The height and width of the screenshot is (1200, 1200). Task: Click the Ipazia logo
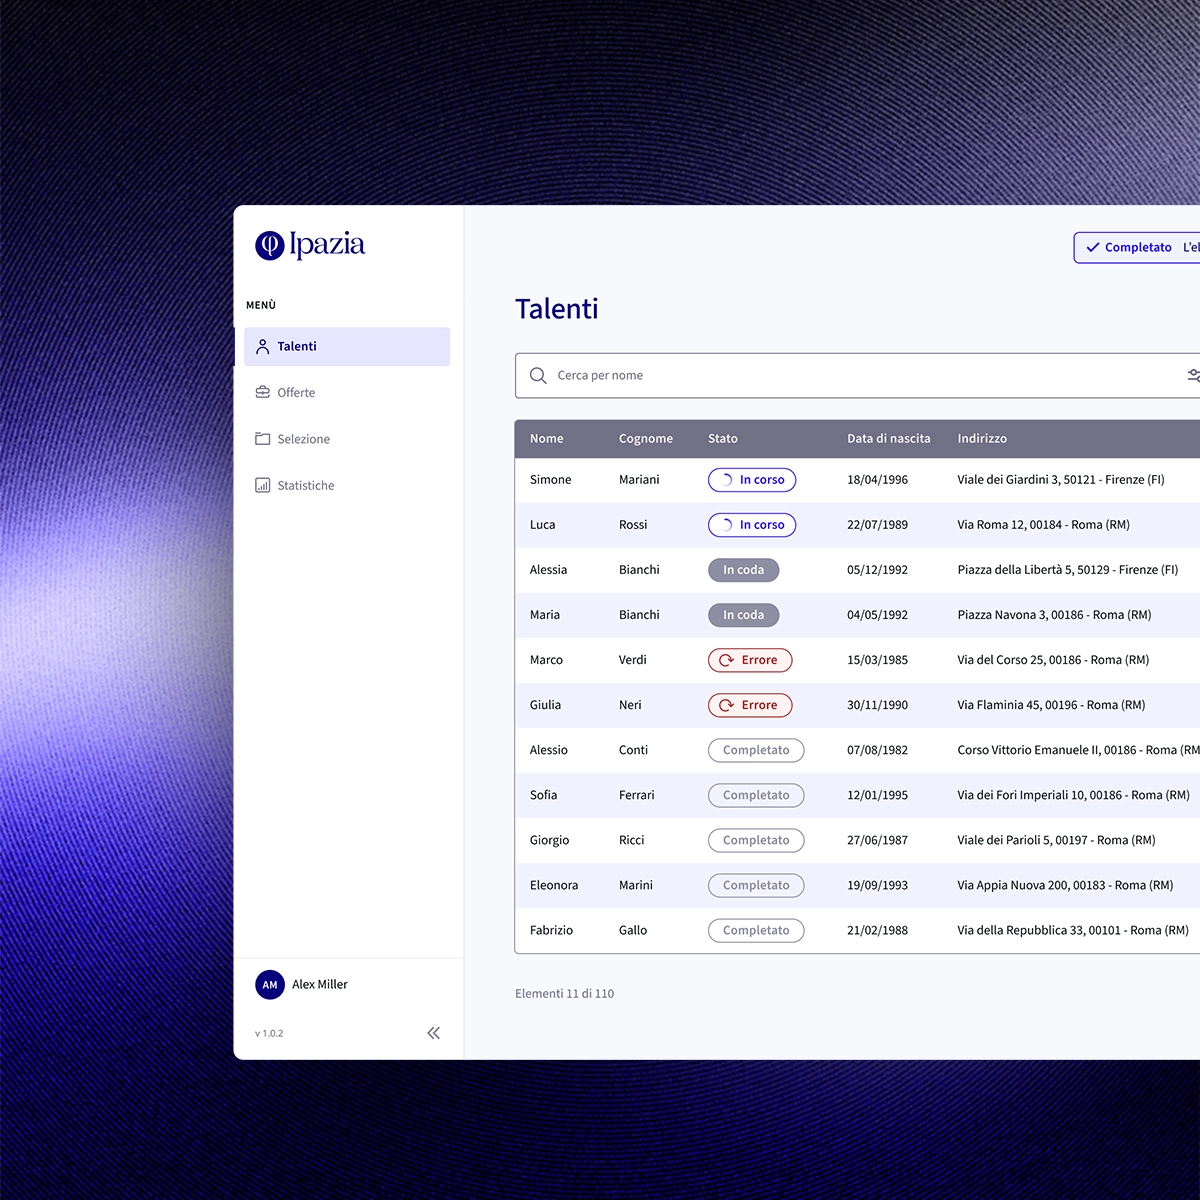coord(310,245)
